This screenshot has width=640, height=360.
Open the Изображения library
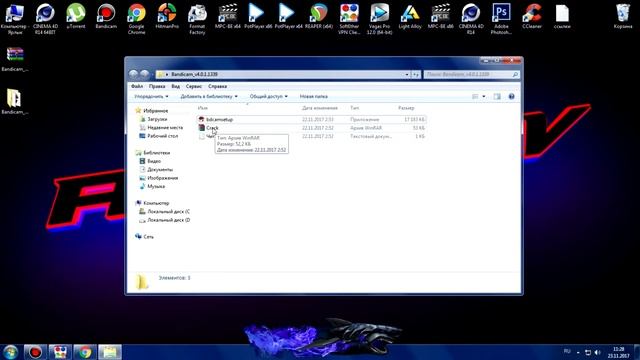pyautogui.click(x=162, y=178)
